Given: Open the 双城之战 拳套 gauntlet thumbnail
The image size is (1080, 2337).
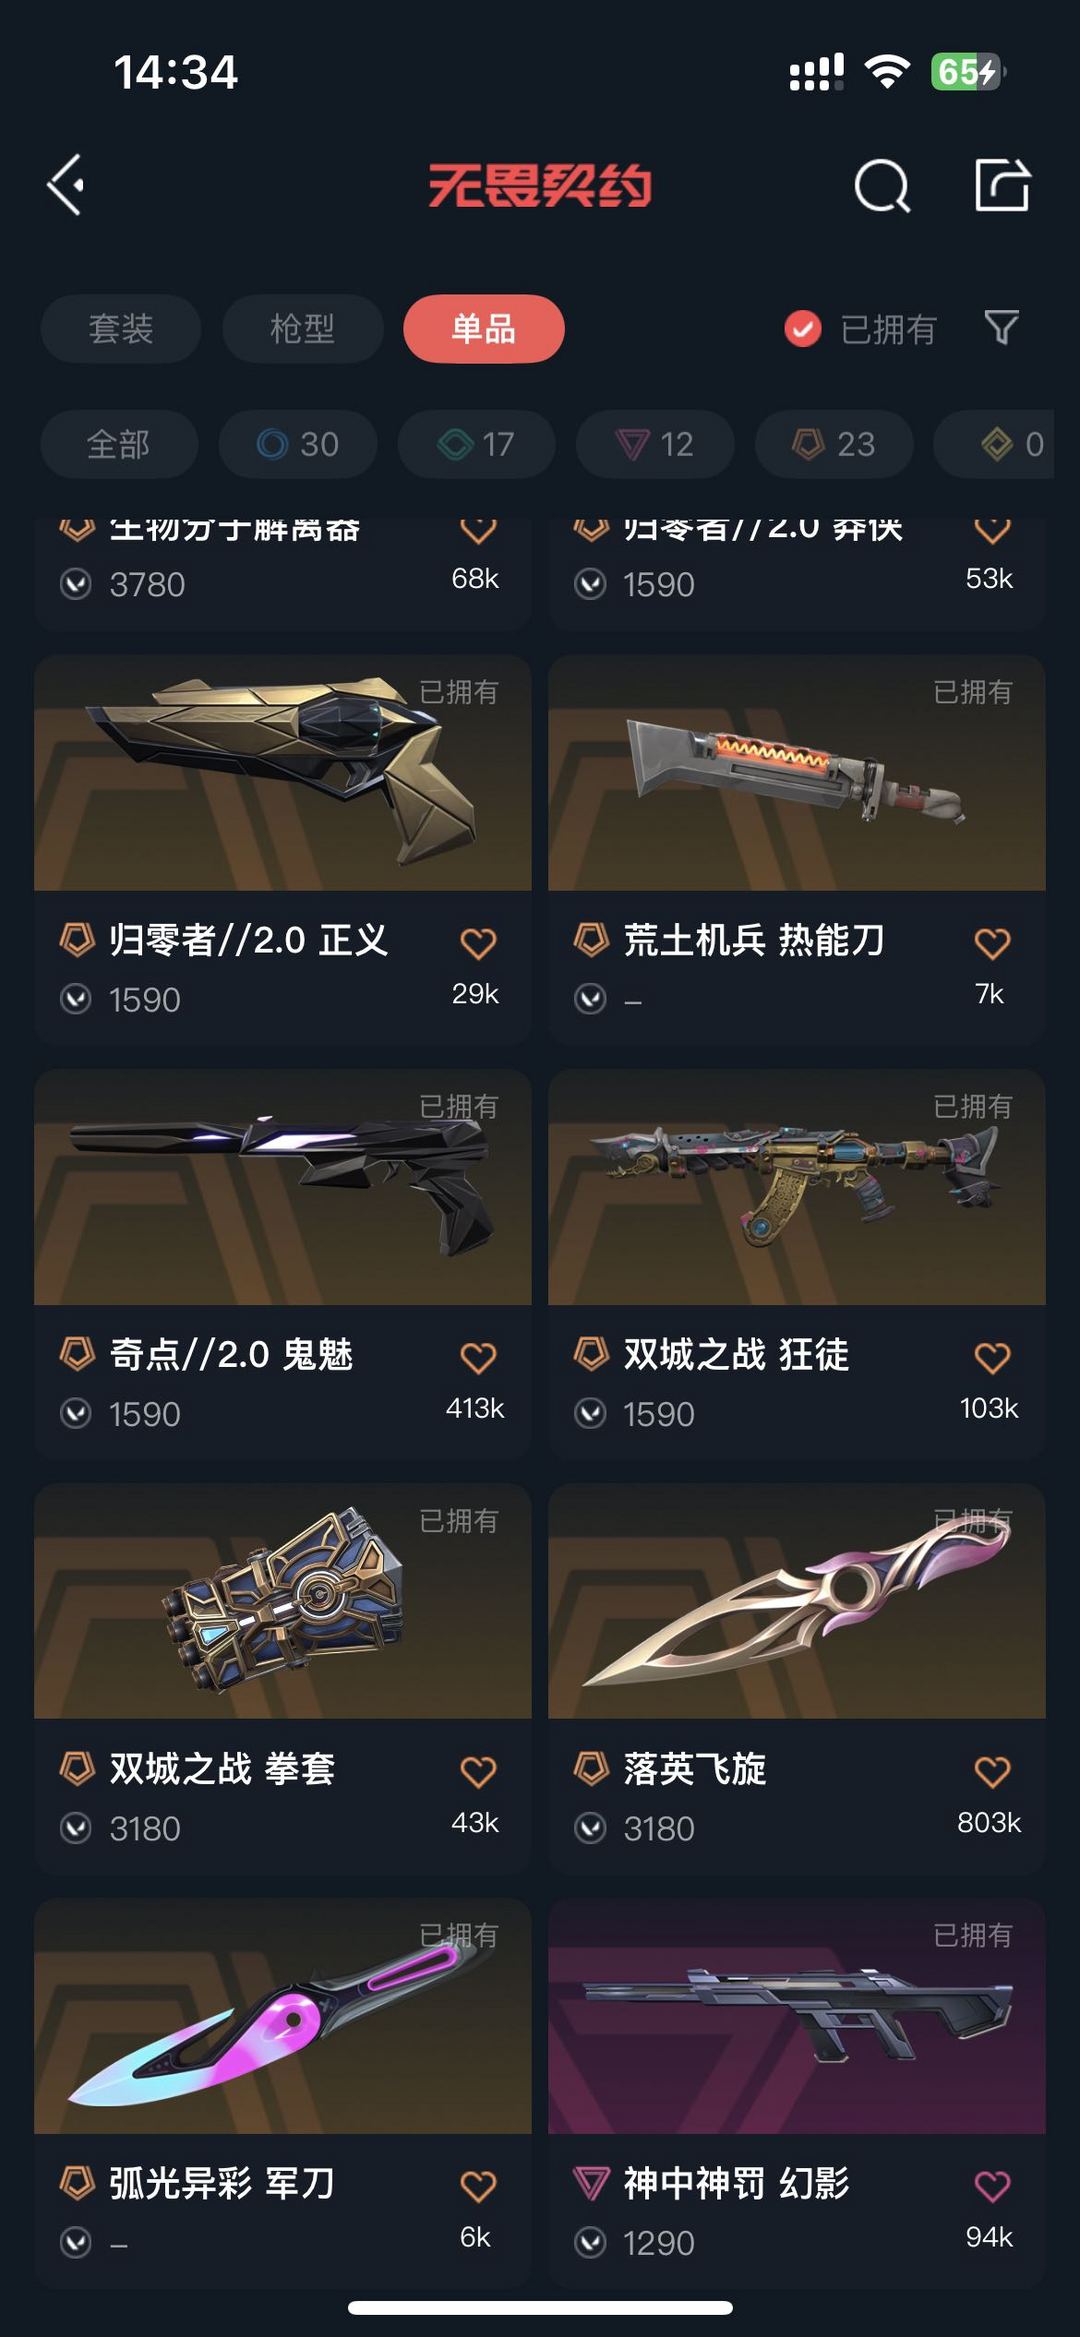Looking at the screenshot, I should point(283,1602).
